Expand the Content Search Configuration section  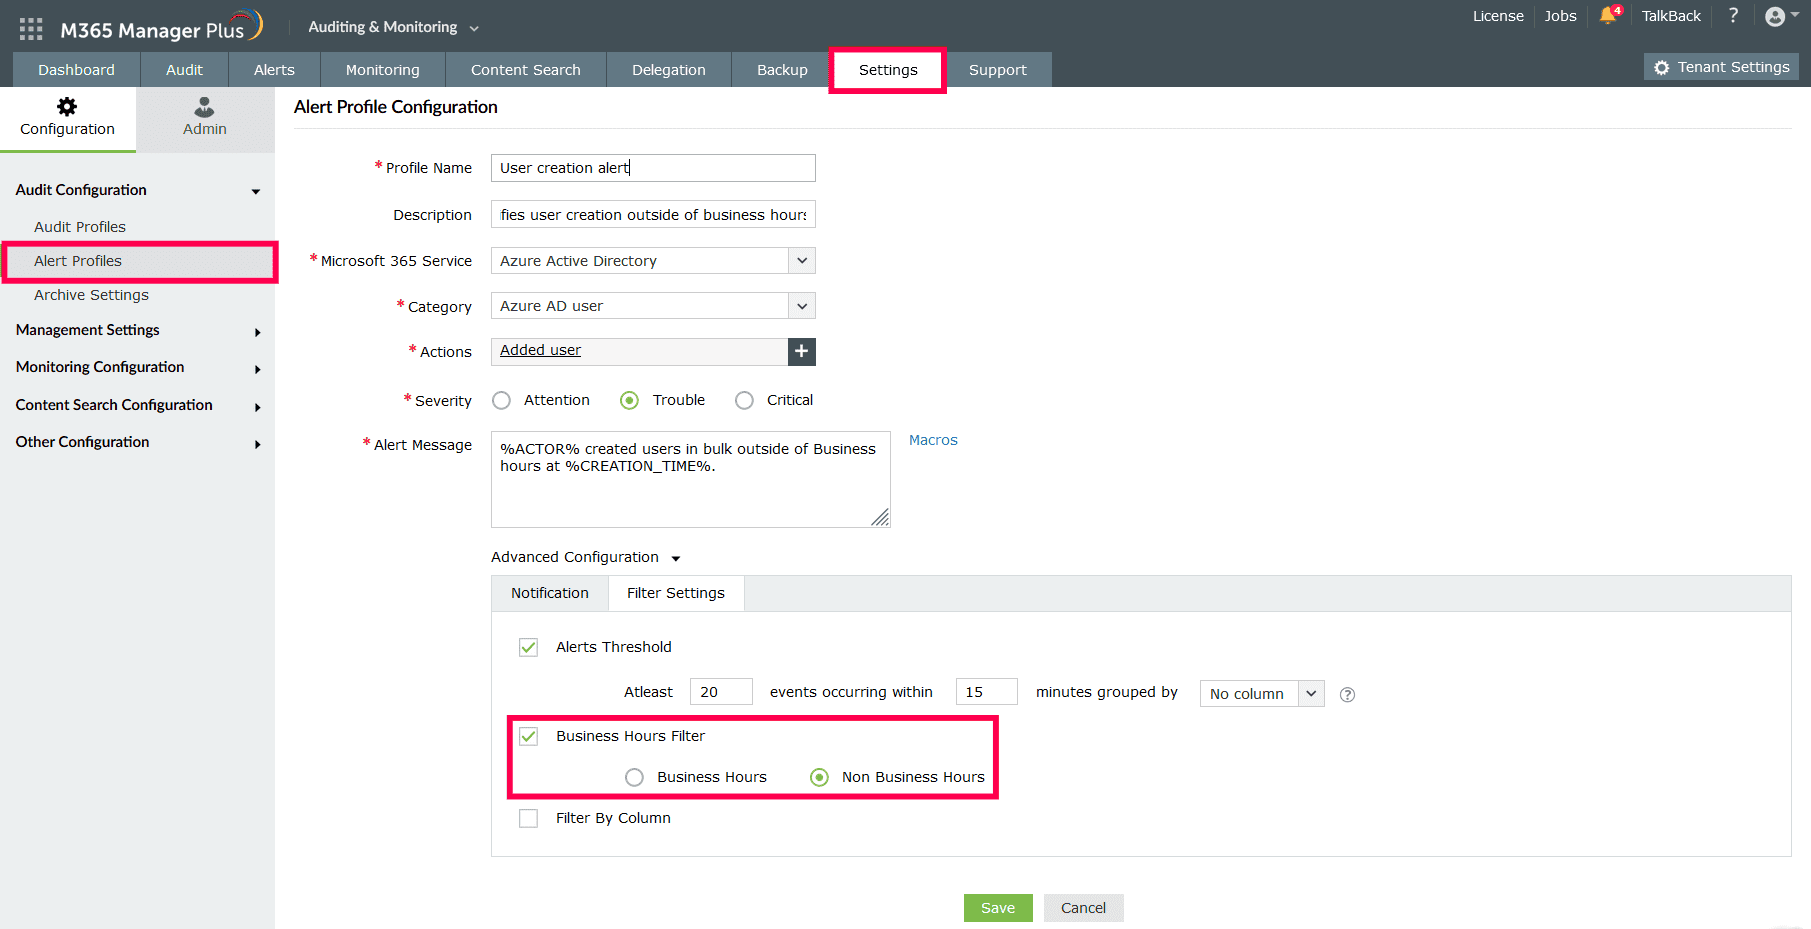pos(138,405)
